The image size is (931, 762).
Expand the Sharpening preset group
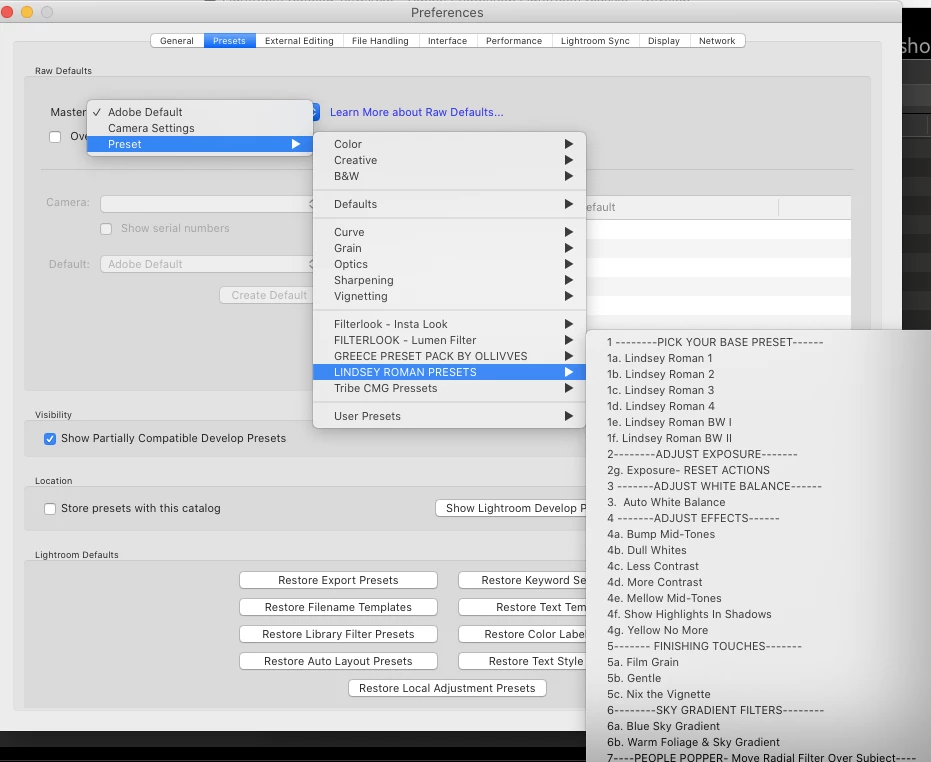pos(449,280)
